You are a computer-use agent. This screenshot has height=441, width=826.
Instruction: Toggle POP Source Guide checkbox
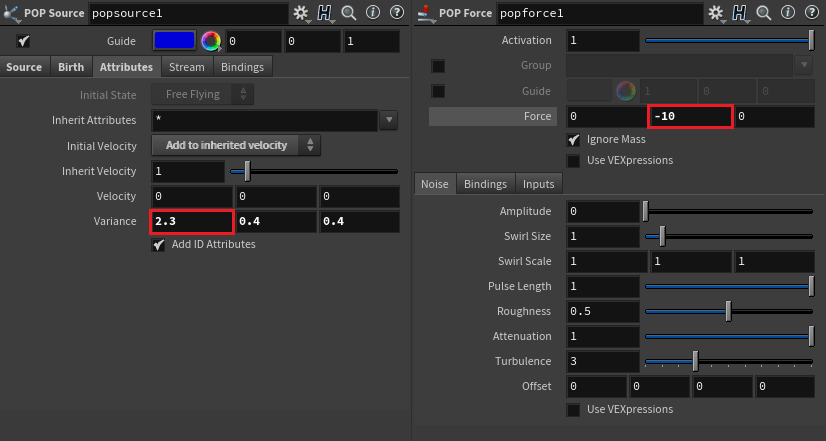[23, 41]
